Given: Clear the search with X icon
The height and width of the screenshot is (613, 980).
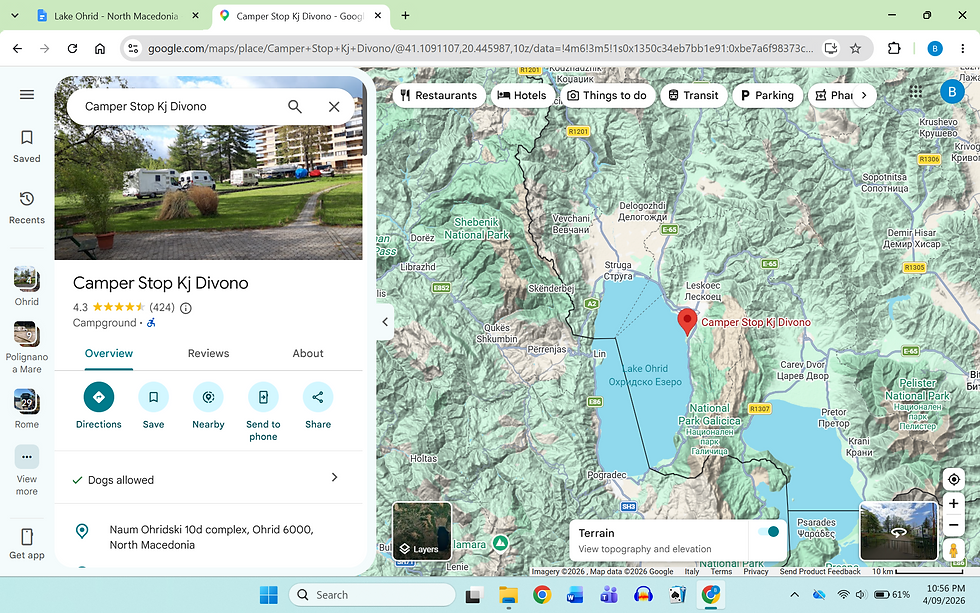Looking at the screenshot, I should [334, 107].
